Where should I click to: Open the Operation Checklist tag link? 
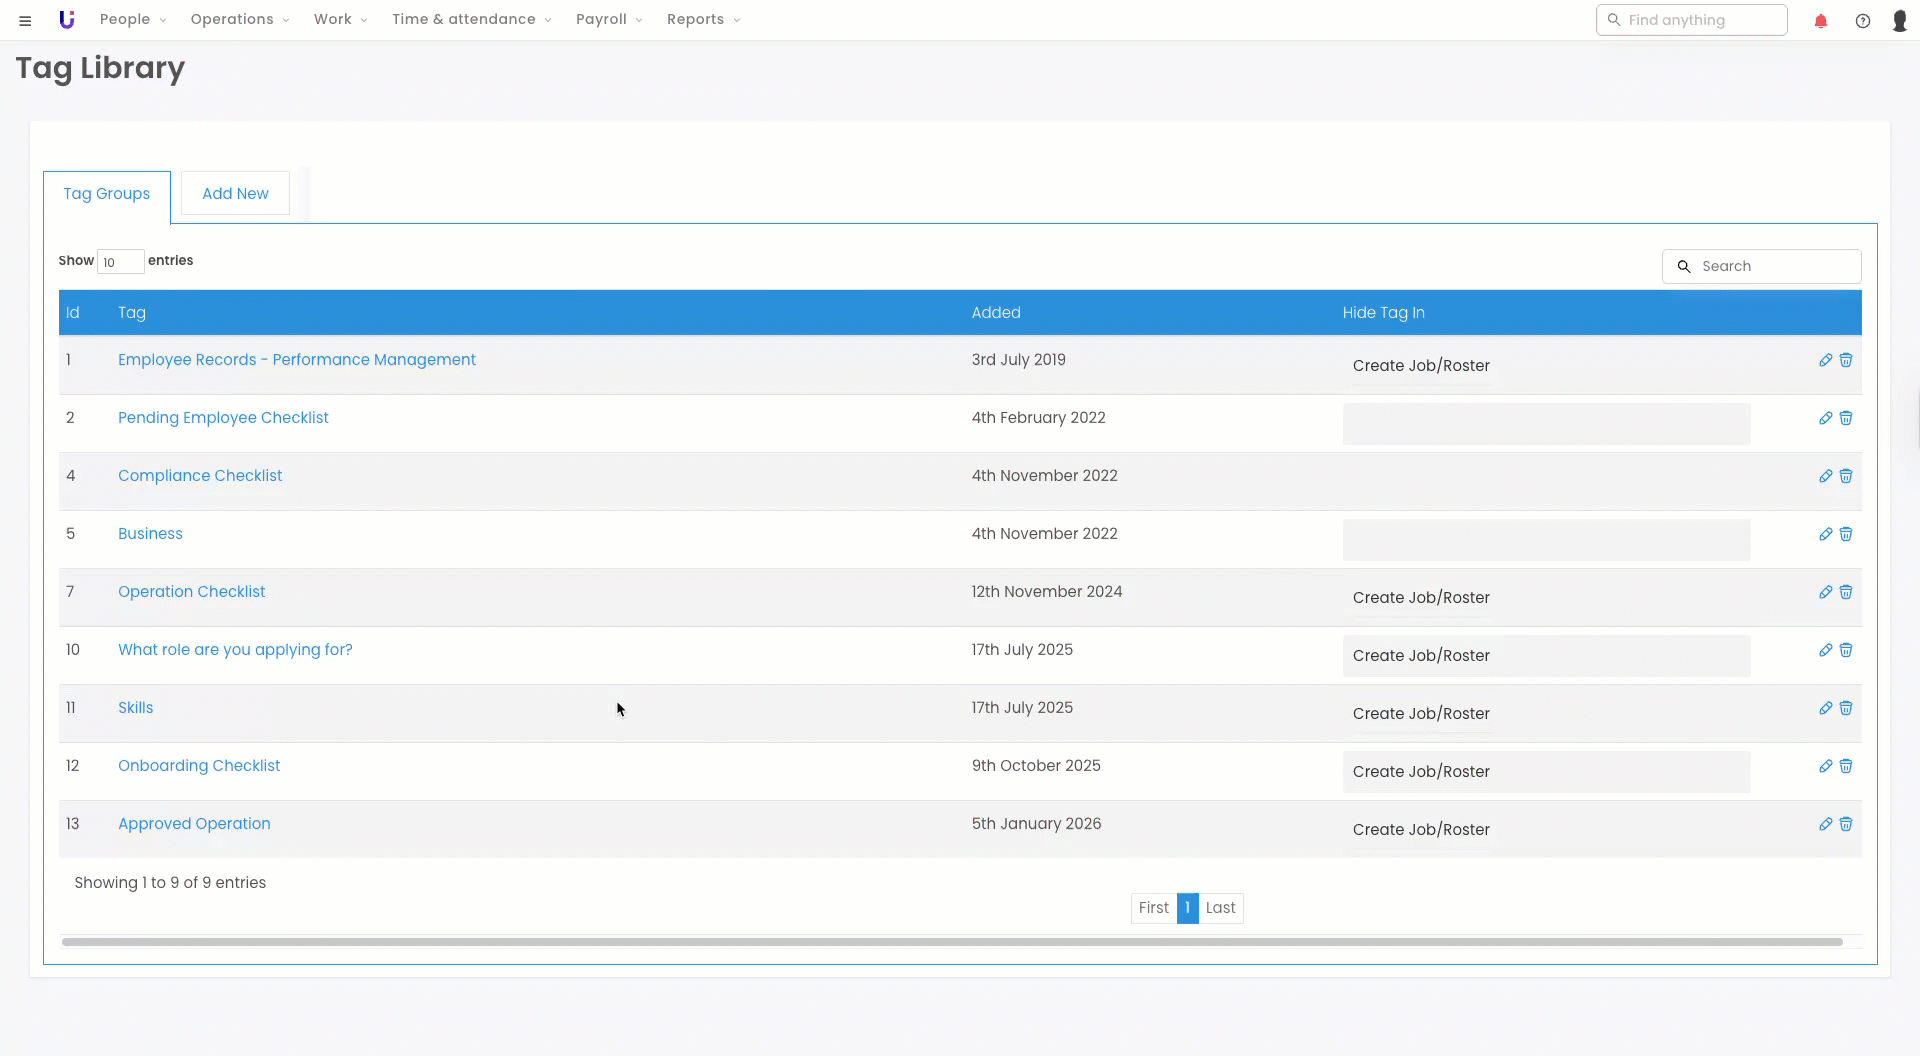coord(192,592)
